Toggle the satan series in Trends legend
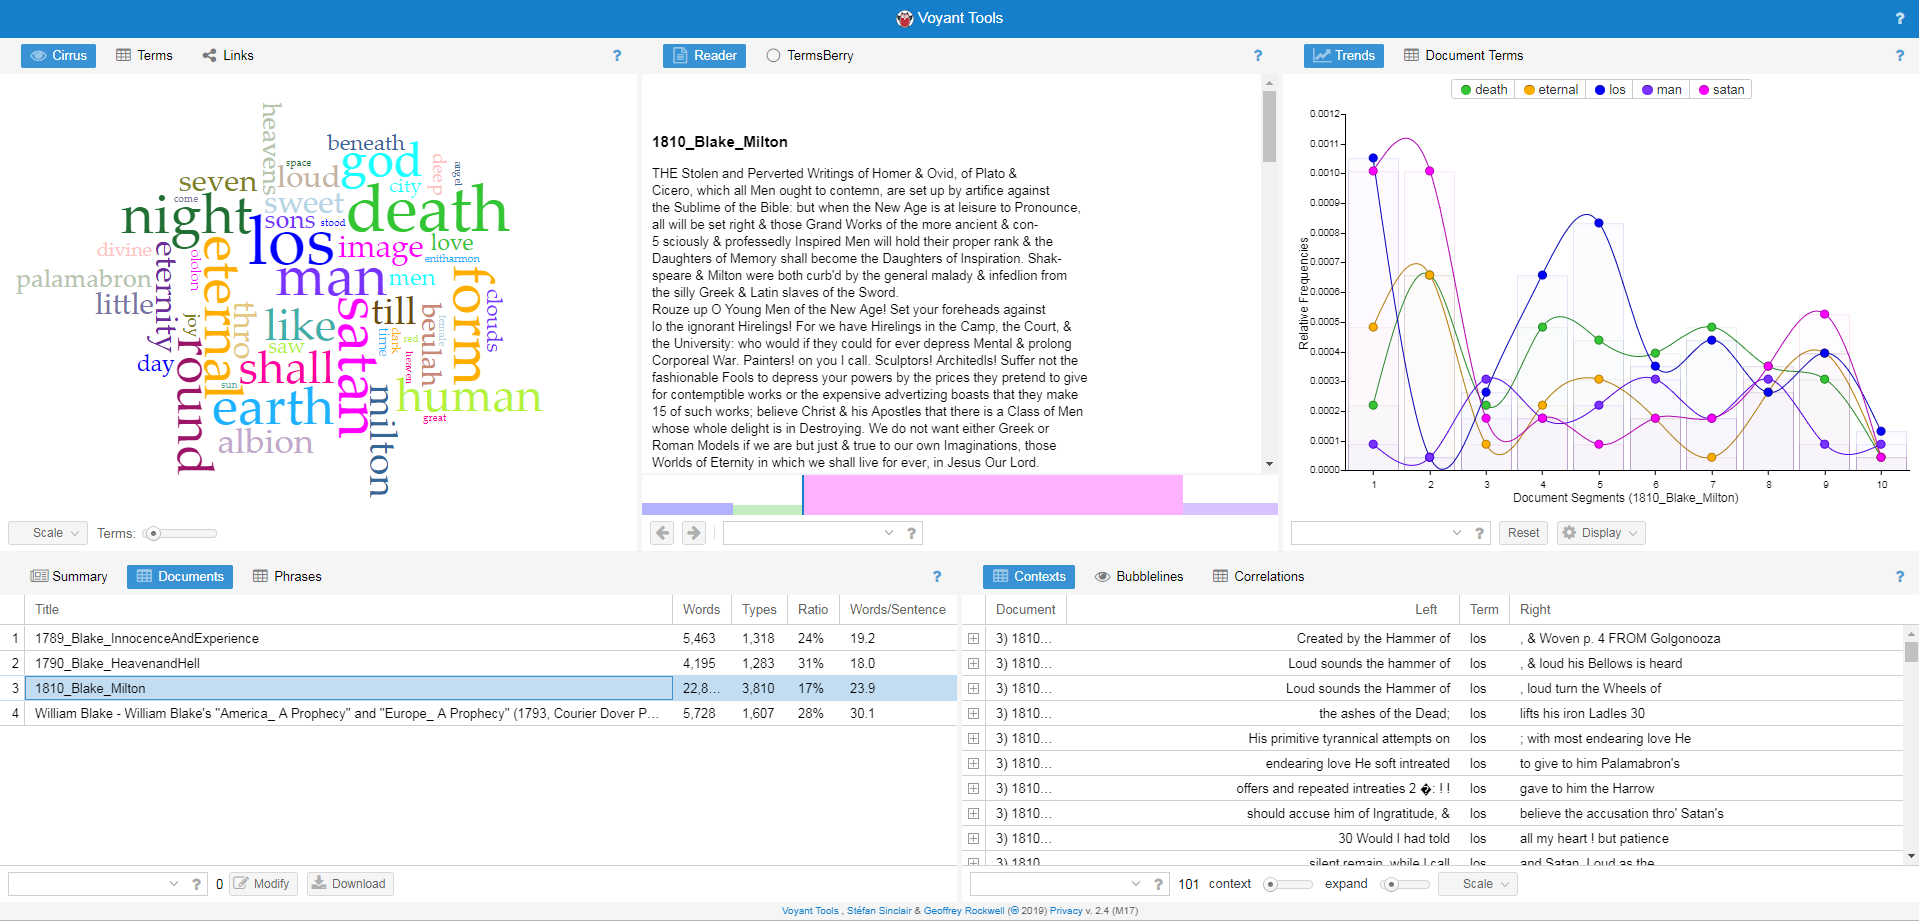 tap(1721, 90)
